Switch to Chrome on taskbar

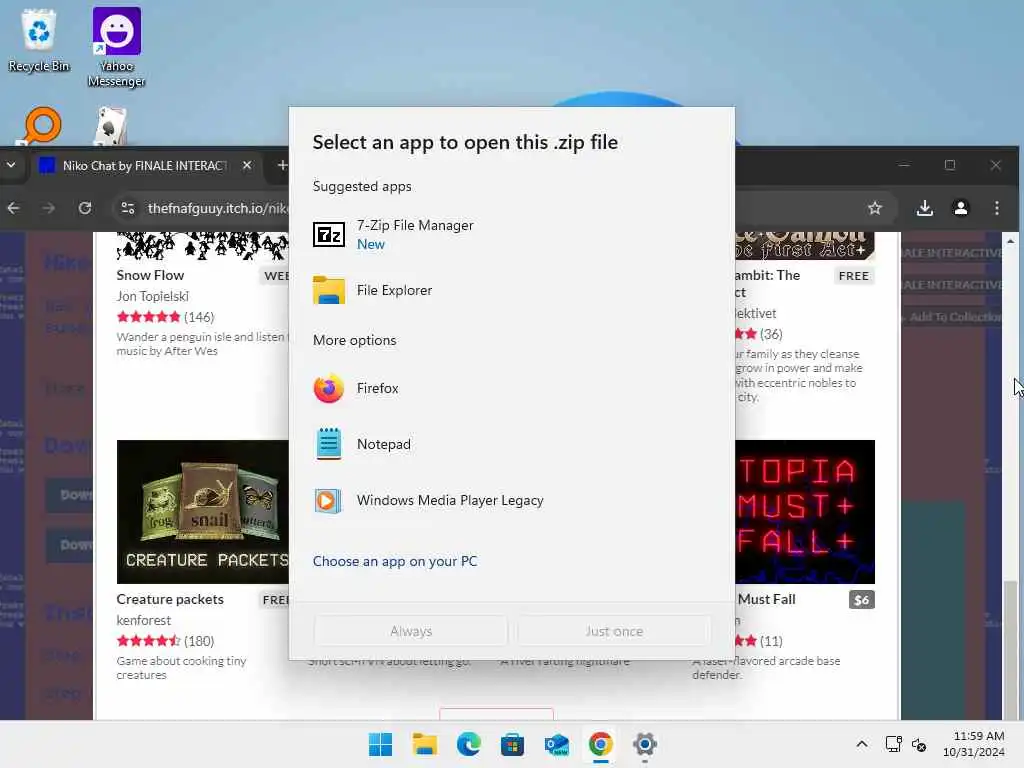pos(600,744)
